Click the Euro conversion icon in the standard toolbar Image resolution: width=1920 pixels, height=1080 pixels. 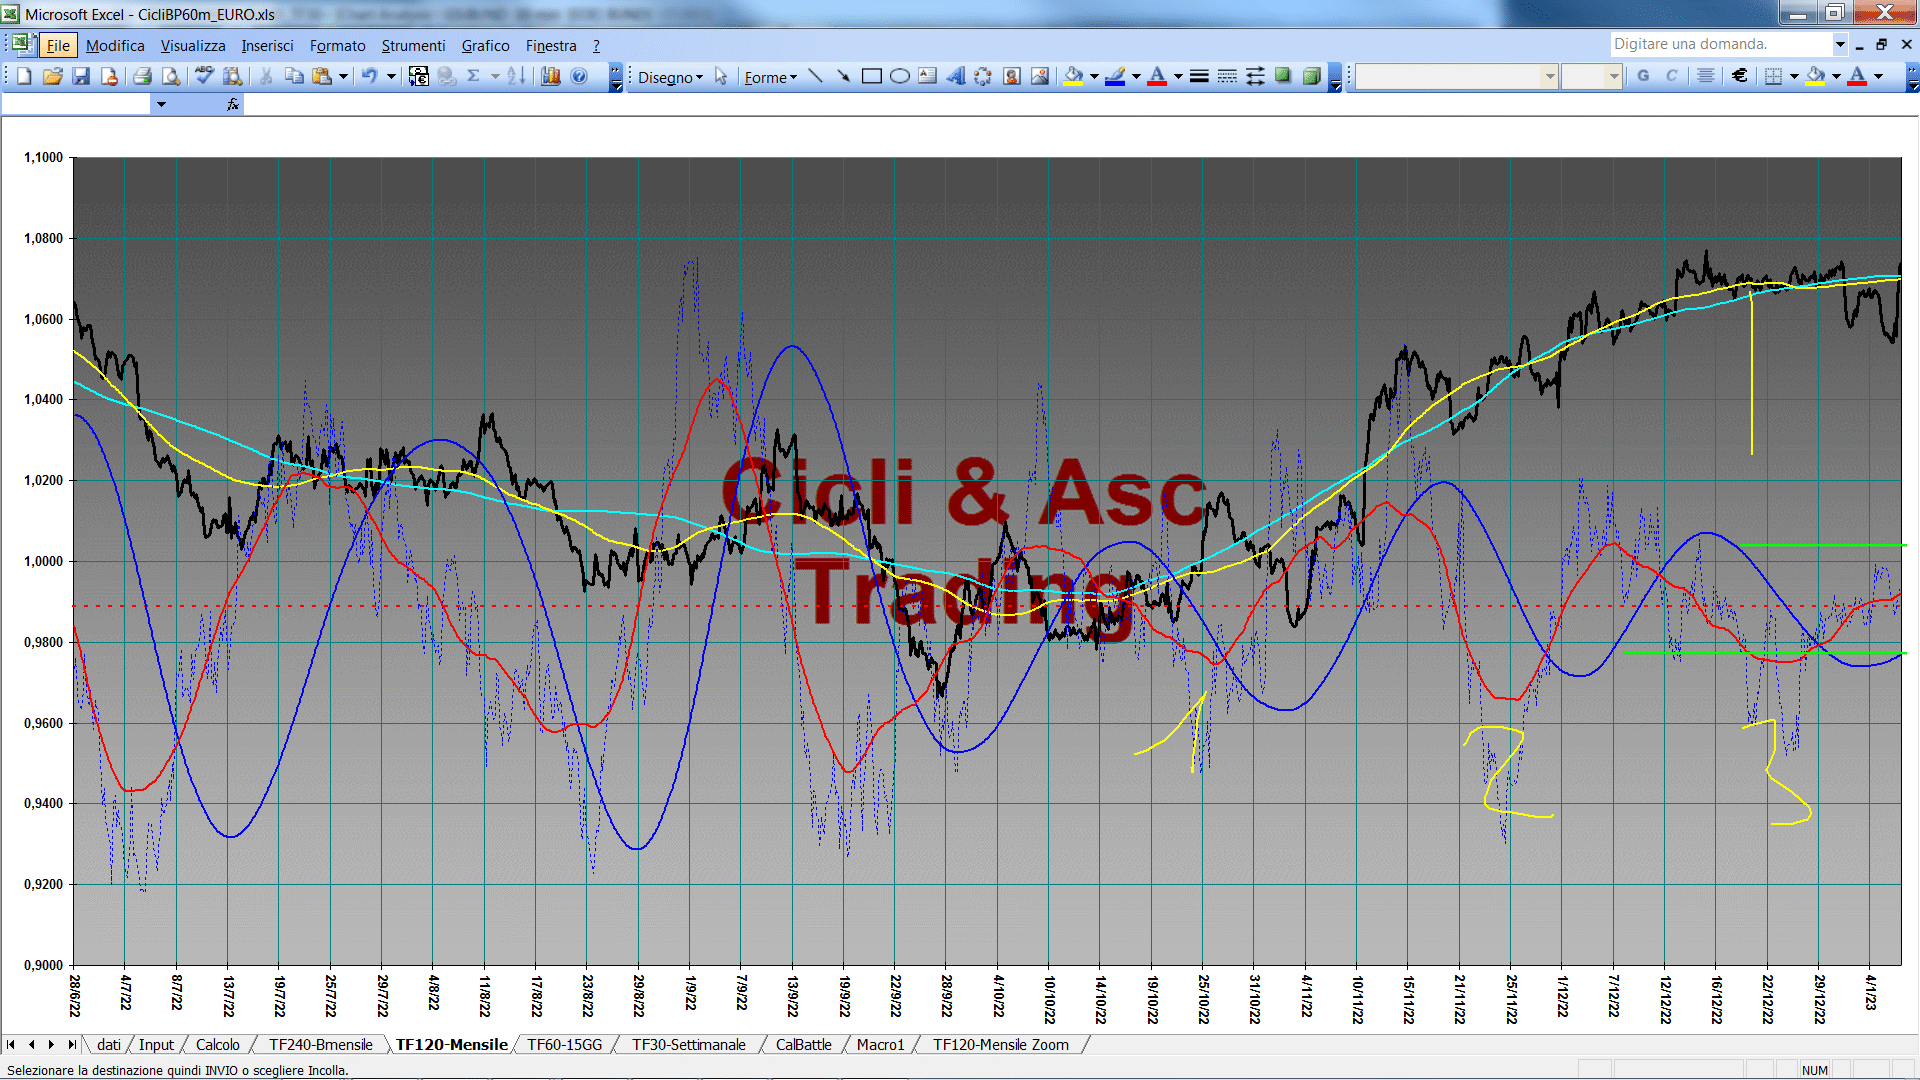[419, 76]
